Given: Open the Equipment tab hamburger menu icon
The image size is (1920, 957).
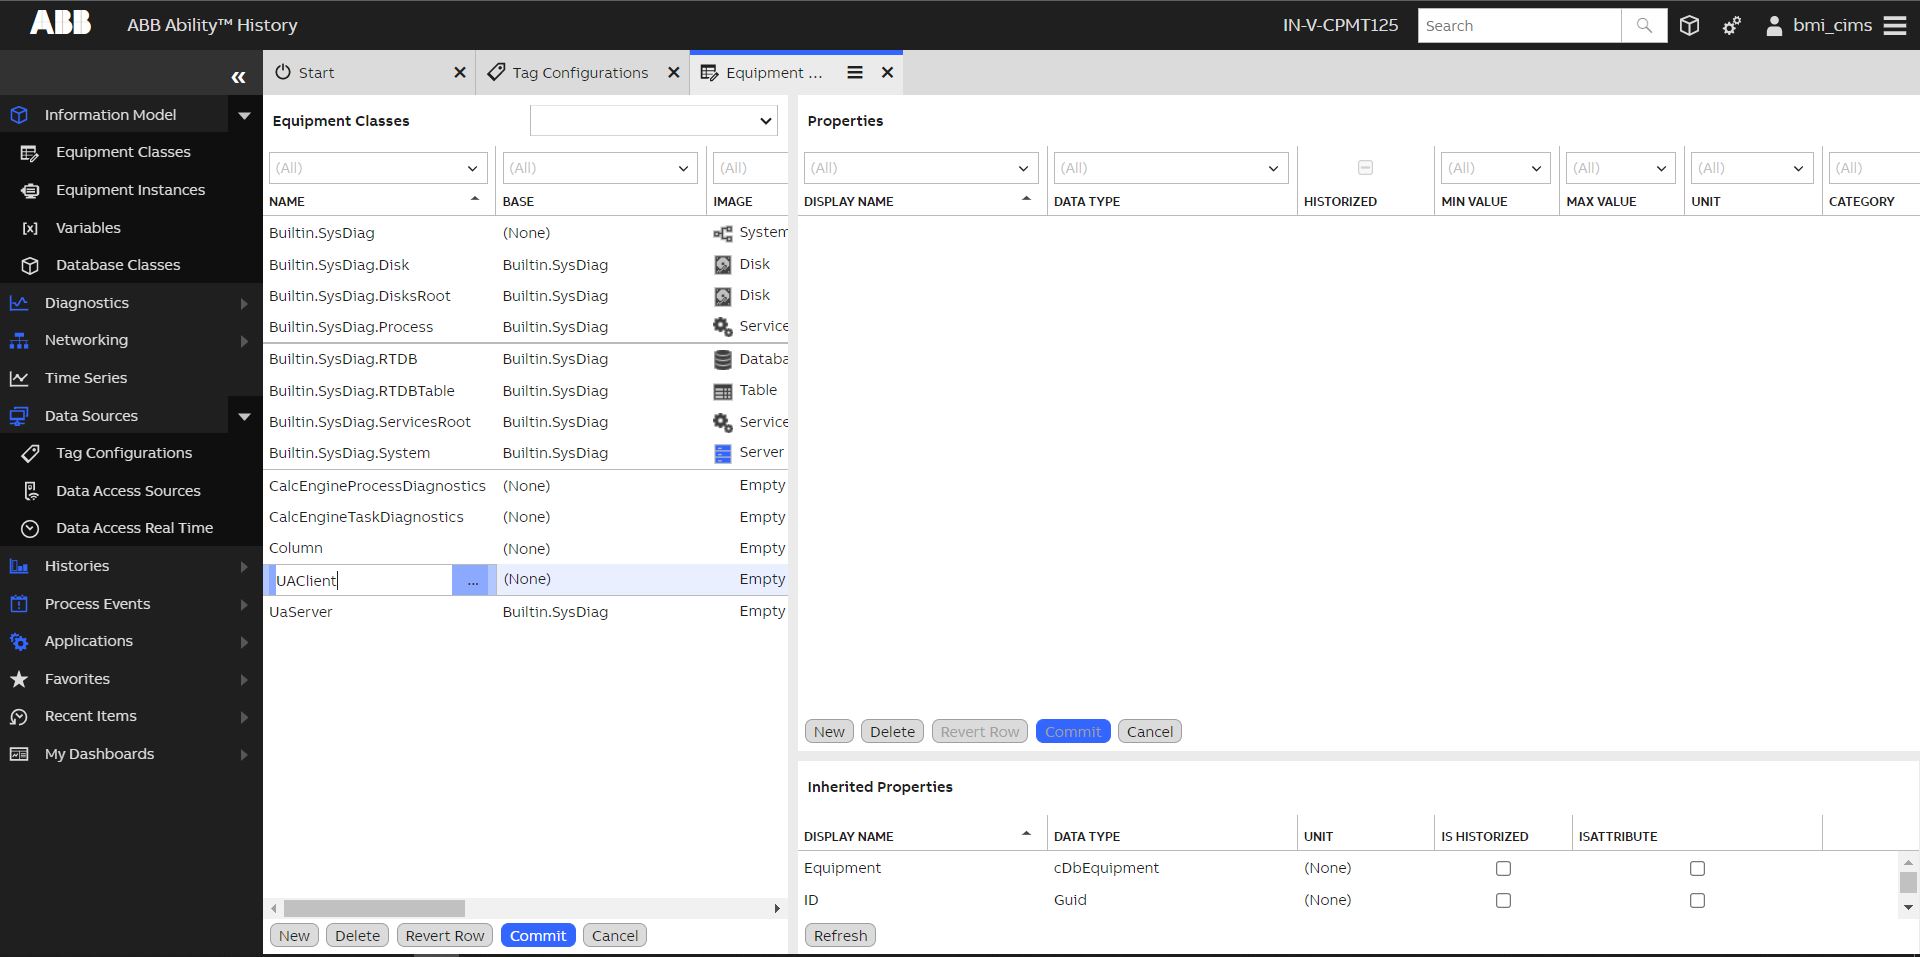Looking at the screenshot, I should [855, 73].
